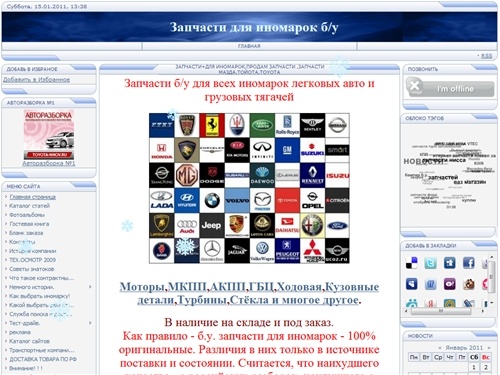Select day 2 in news calendar
Screen dimensions: 500x375
(x=486, y=367)
